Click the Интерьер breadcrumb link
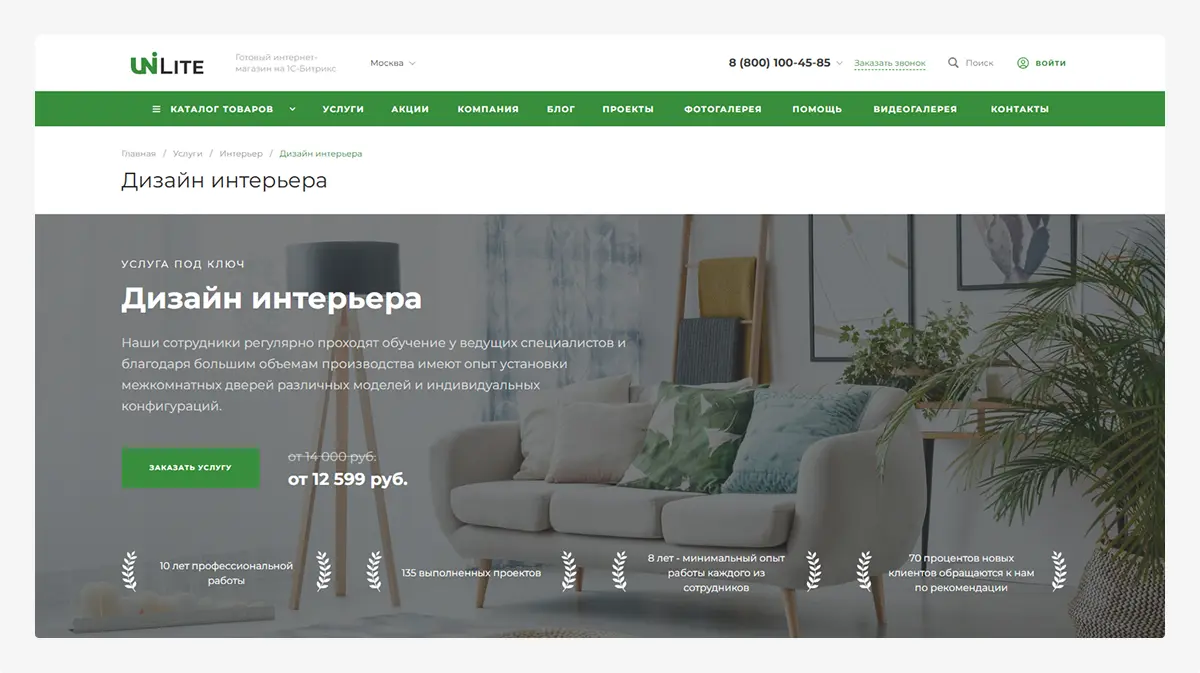This screenshot has width=1200, height=673. coord(241,154)
